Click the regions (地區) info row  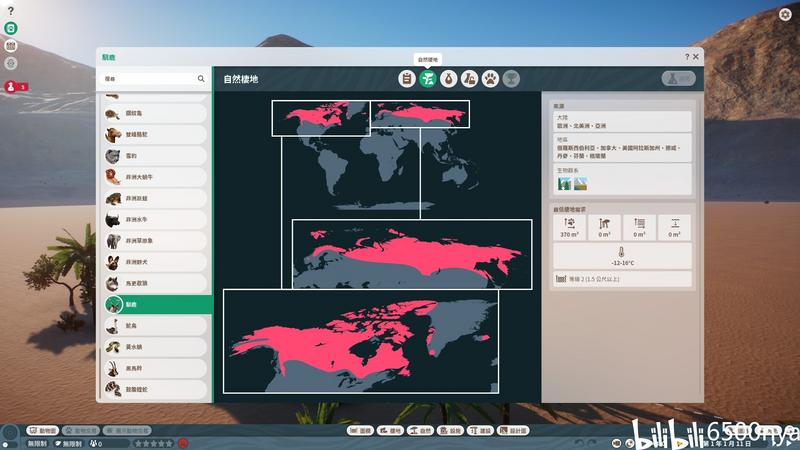point(622,148)
